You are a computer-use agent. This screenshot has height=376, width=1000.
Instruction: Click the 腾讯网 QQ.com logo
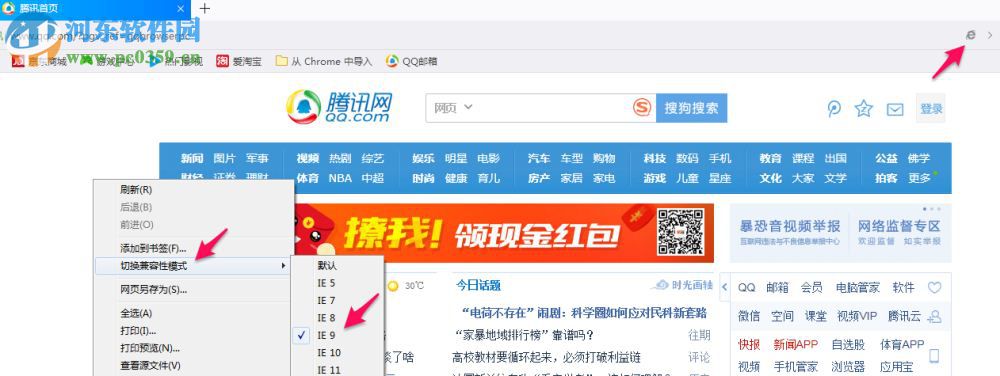point(339,106)
